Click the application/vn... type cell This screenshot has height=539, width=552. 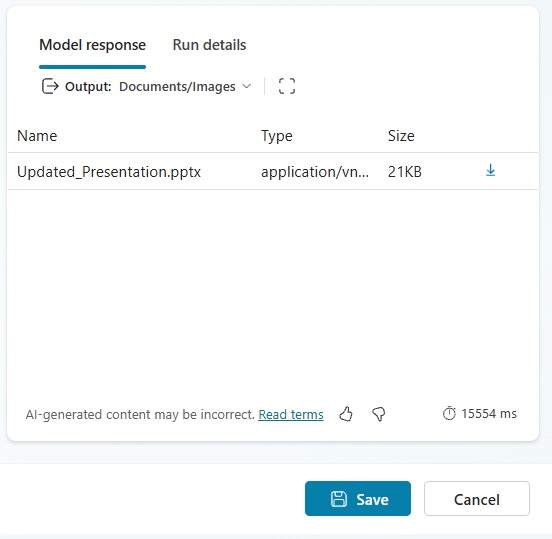(x=315, y=172)
